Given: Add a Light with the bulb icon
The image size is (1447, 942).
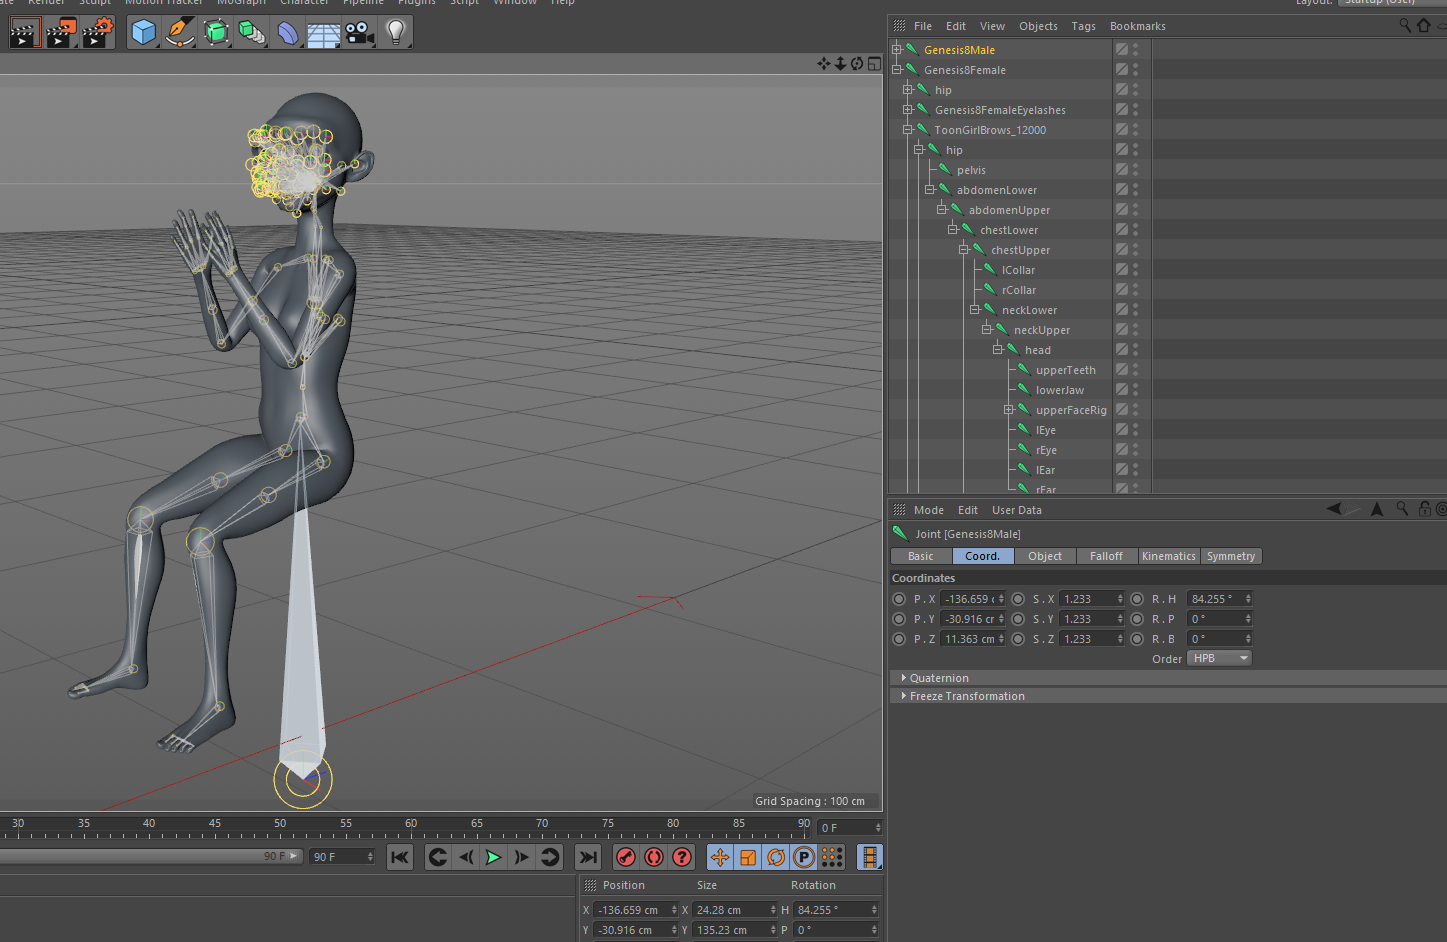Looking at the screenshot, I should pyautogui.click(x=396, y=33).
